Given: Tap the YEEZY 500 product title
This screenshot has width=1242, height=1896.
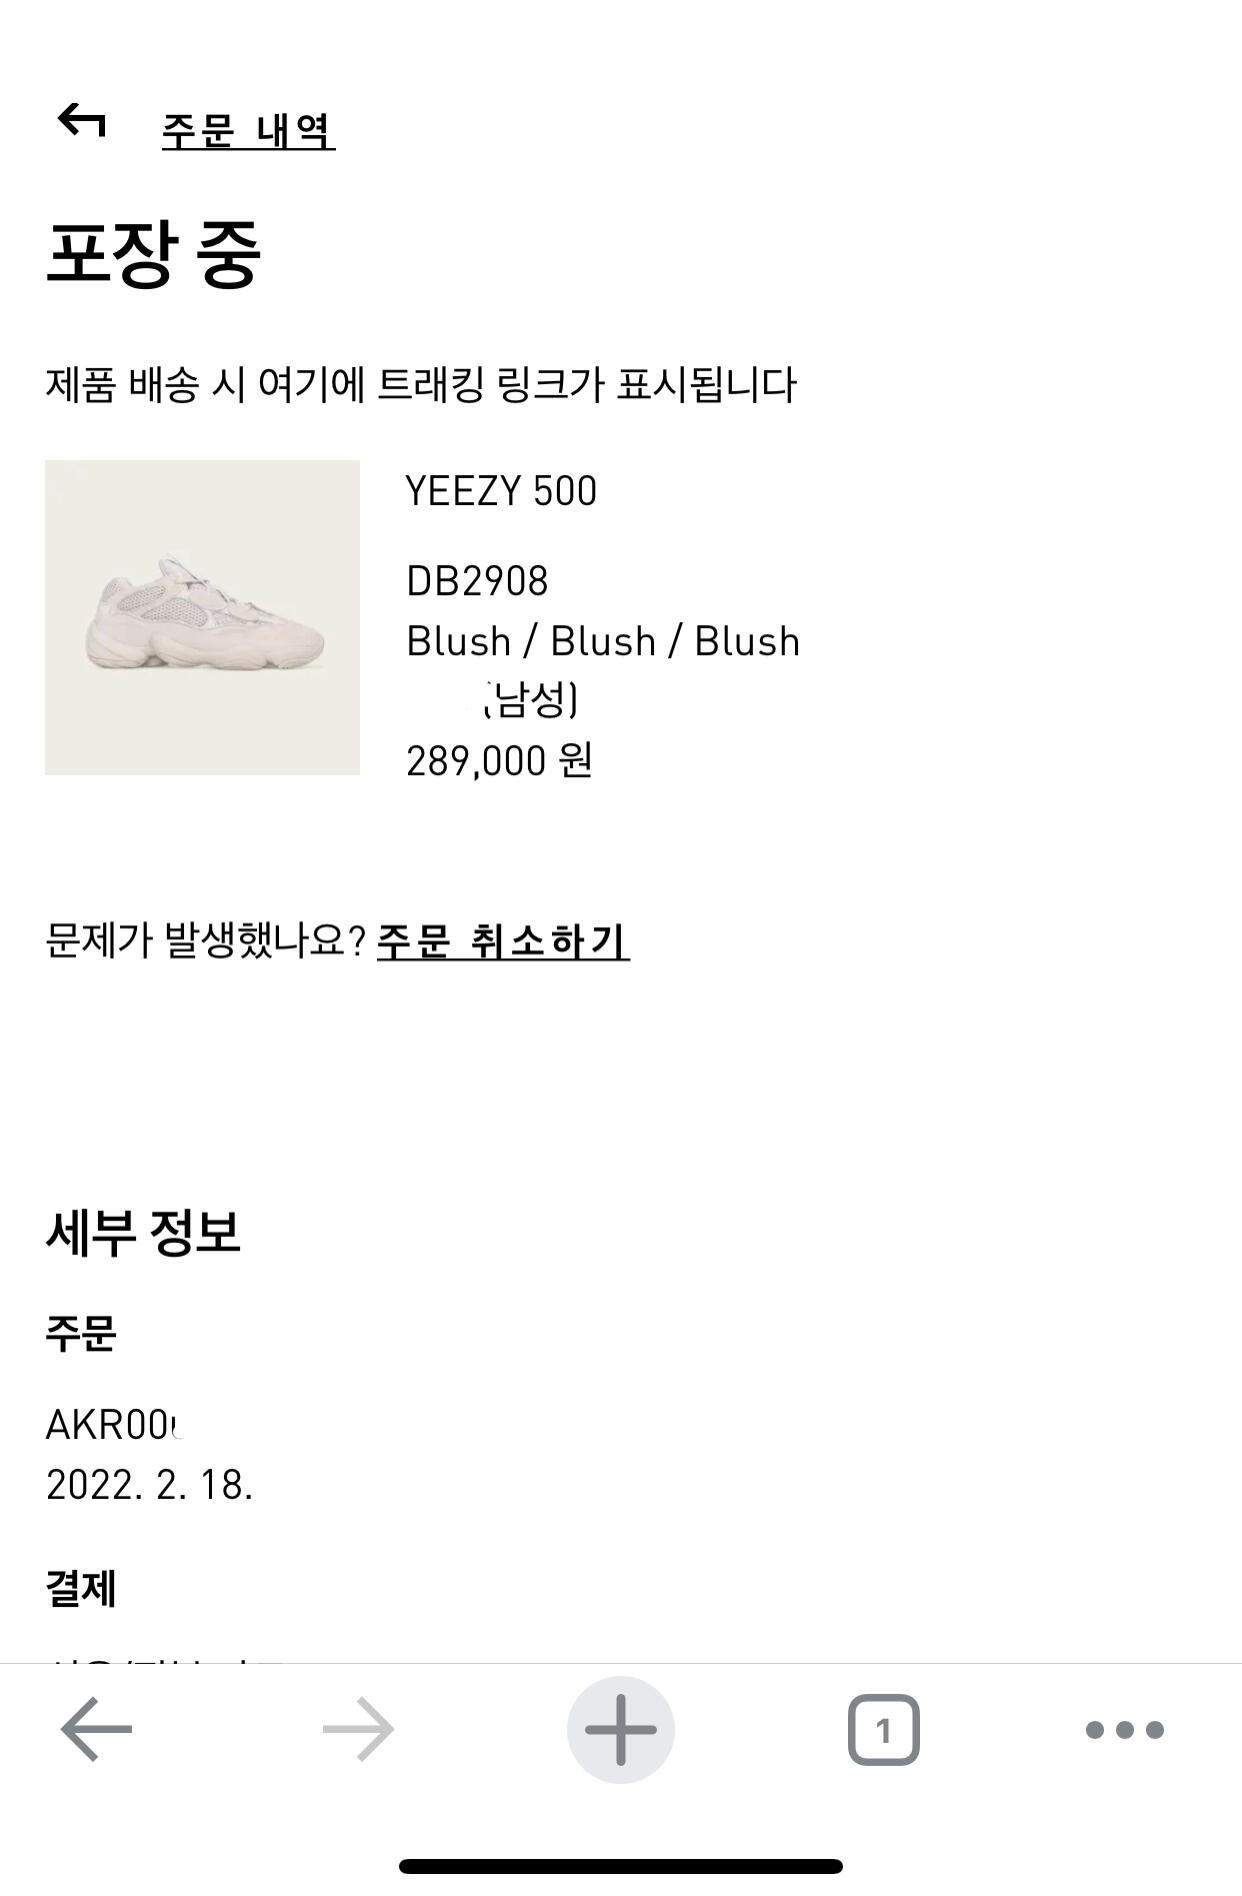Looking at the screenshot, I should coord(500,491).
